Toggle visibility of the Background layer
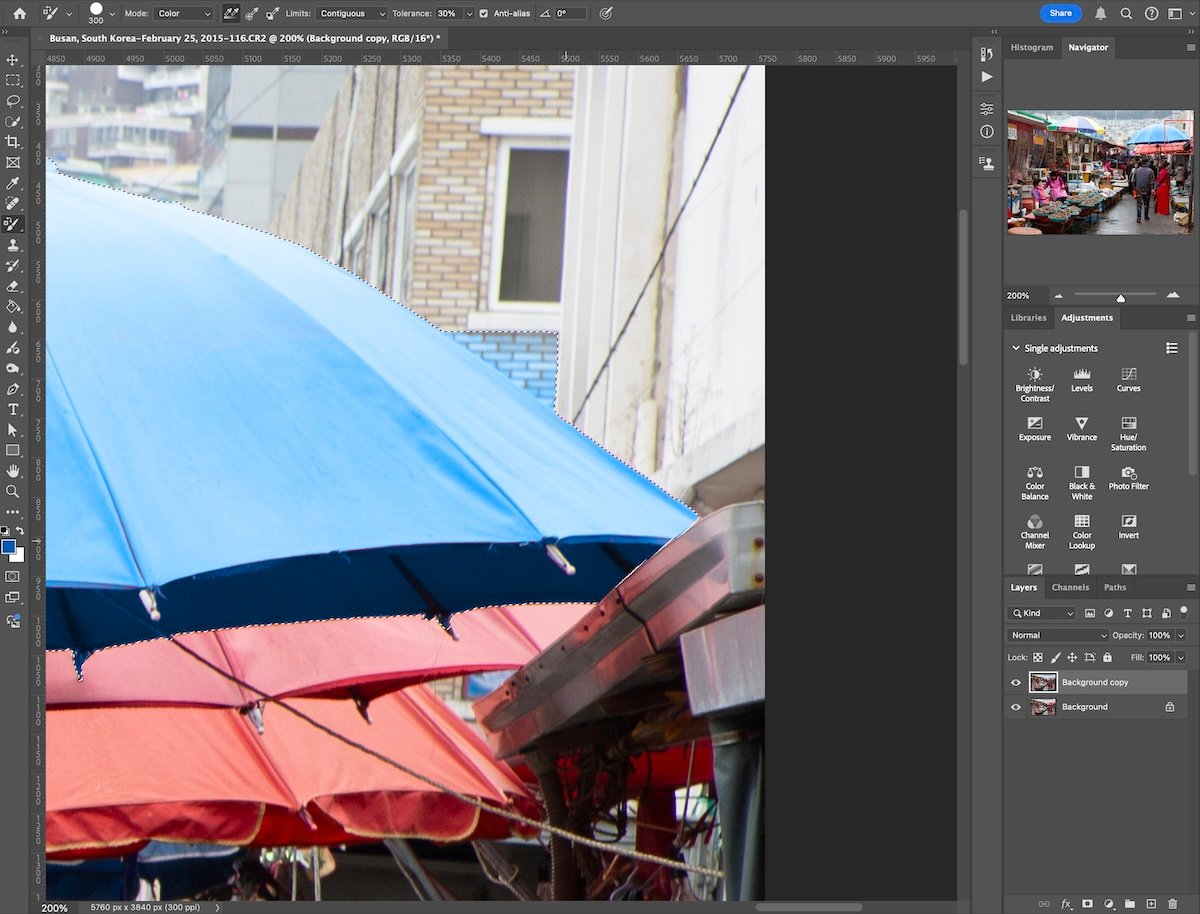 coord(1016,706)
